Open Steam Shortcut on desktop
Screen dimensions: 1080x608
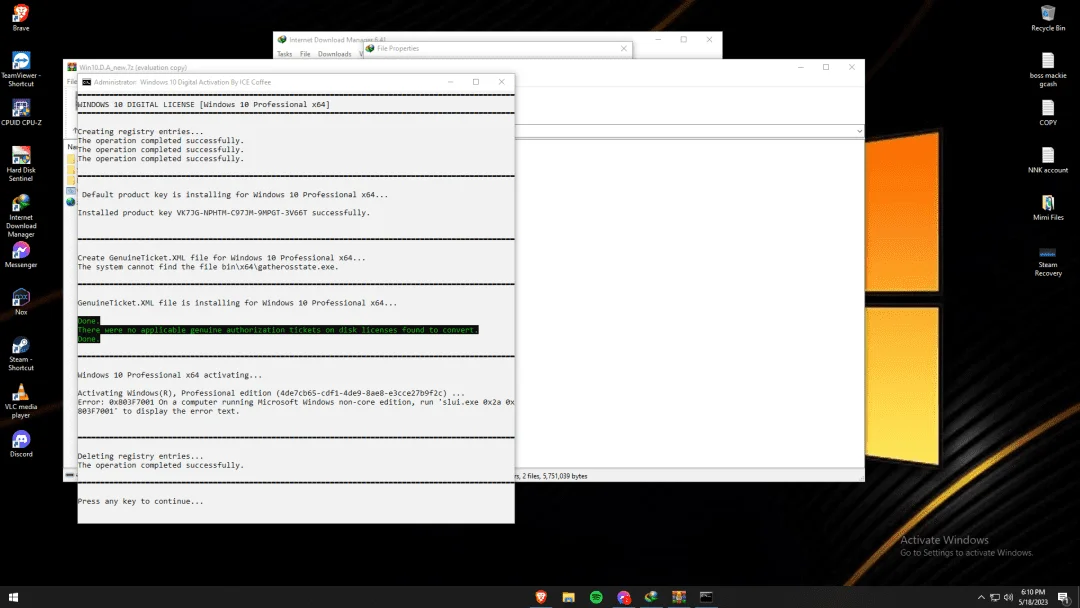pyautogui.click(x=21, y=354)
